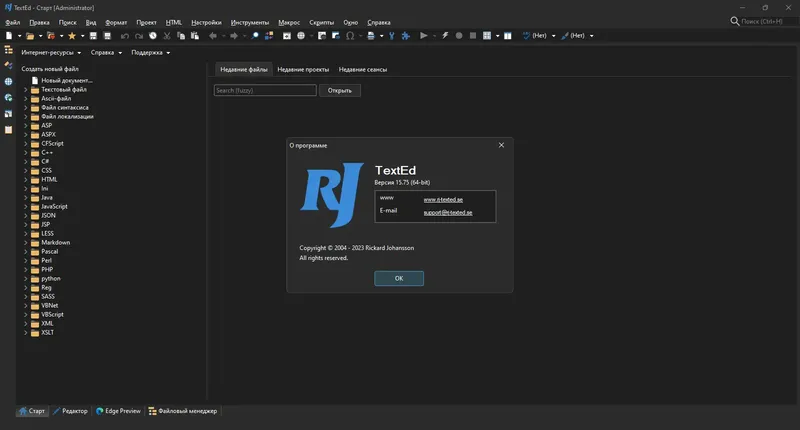Open dropdown arrow next to new file icon
This screenshot has height=430, width=800.
[19, 36]
